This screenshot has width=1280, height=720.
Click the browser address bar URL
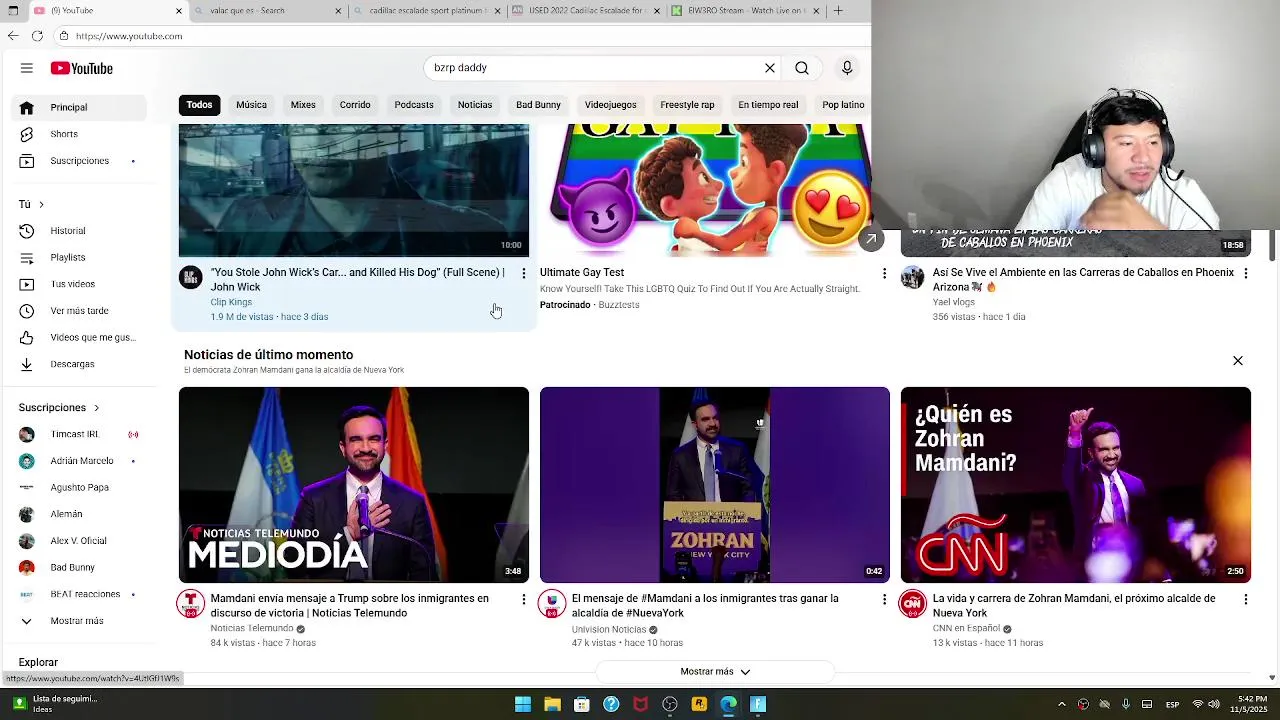coord(129,36)
